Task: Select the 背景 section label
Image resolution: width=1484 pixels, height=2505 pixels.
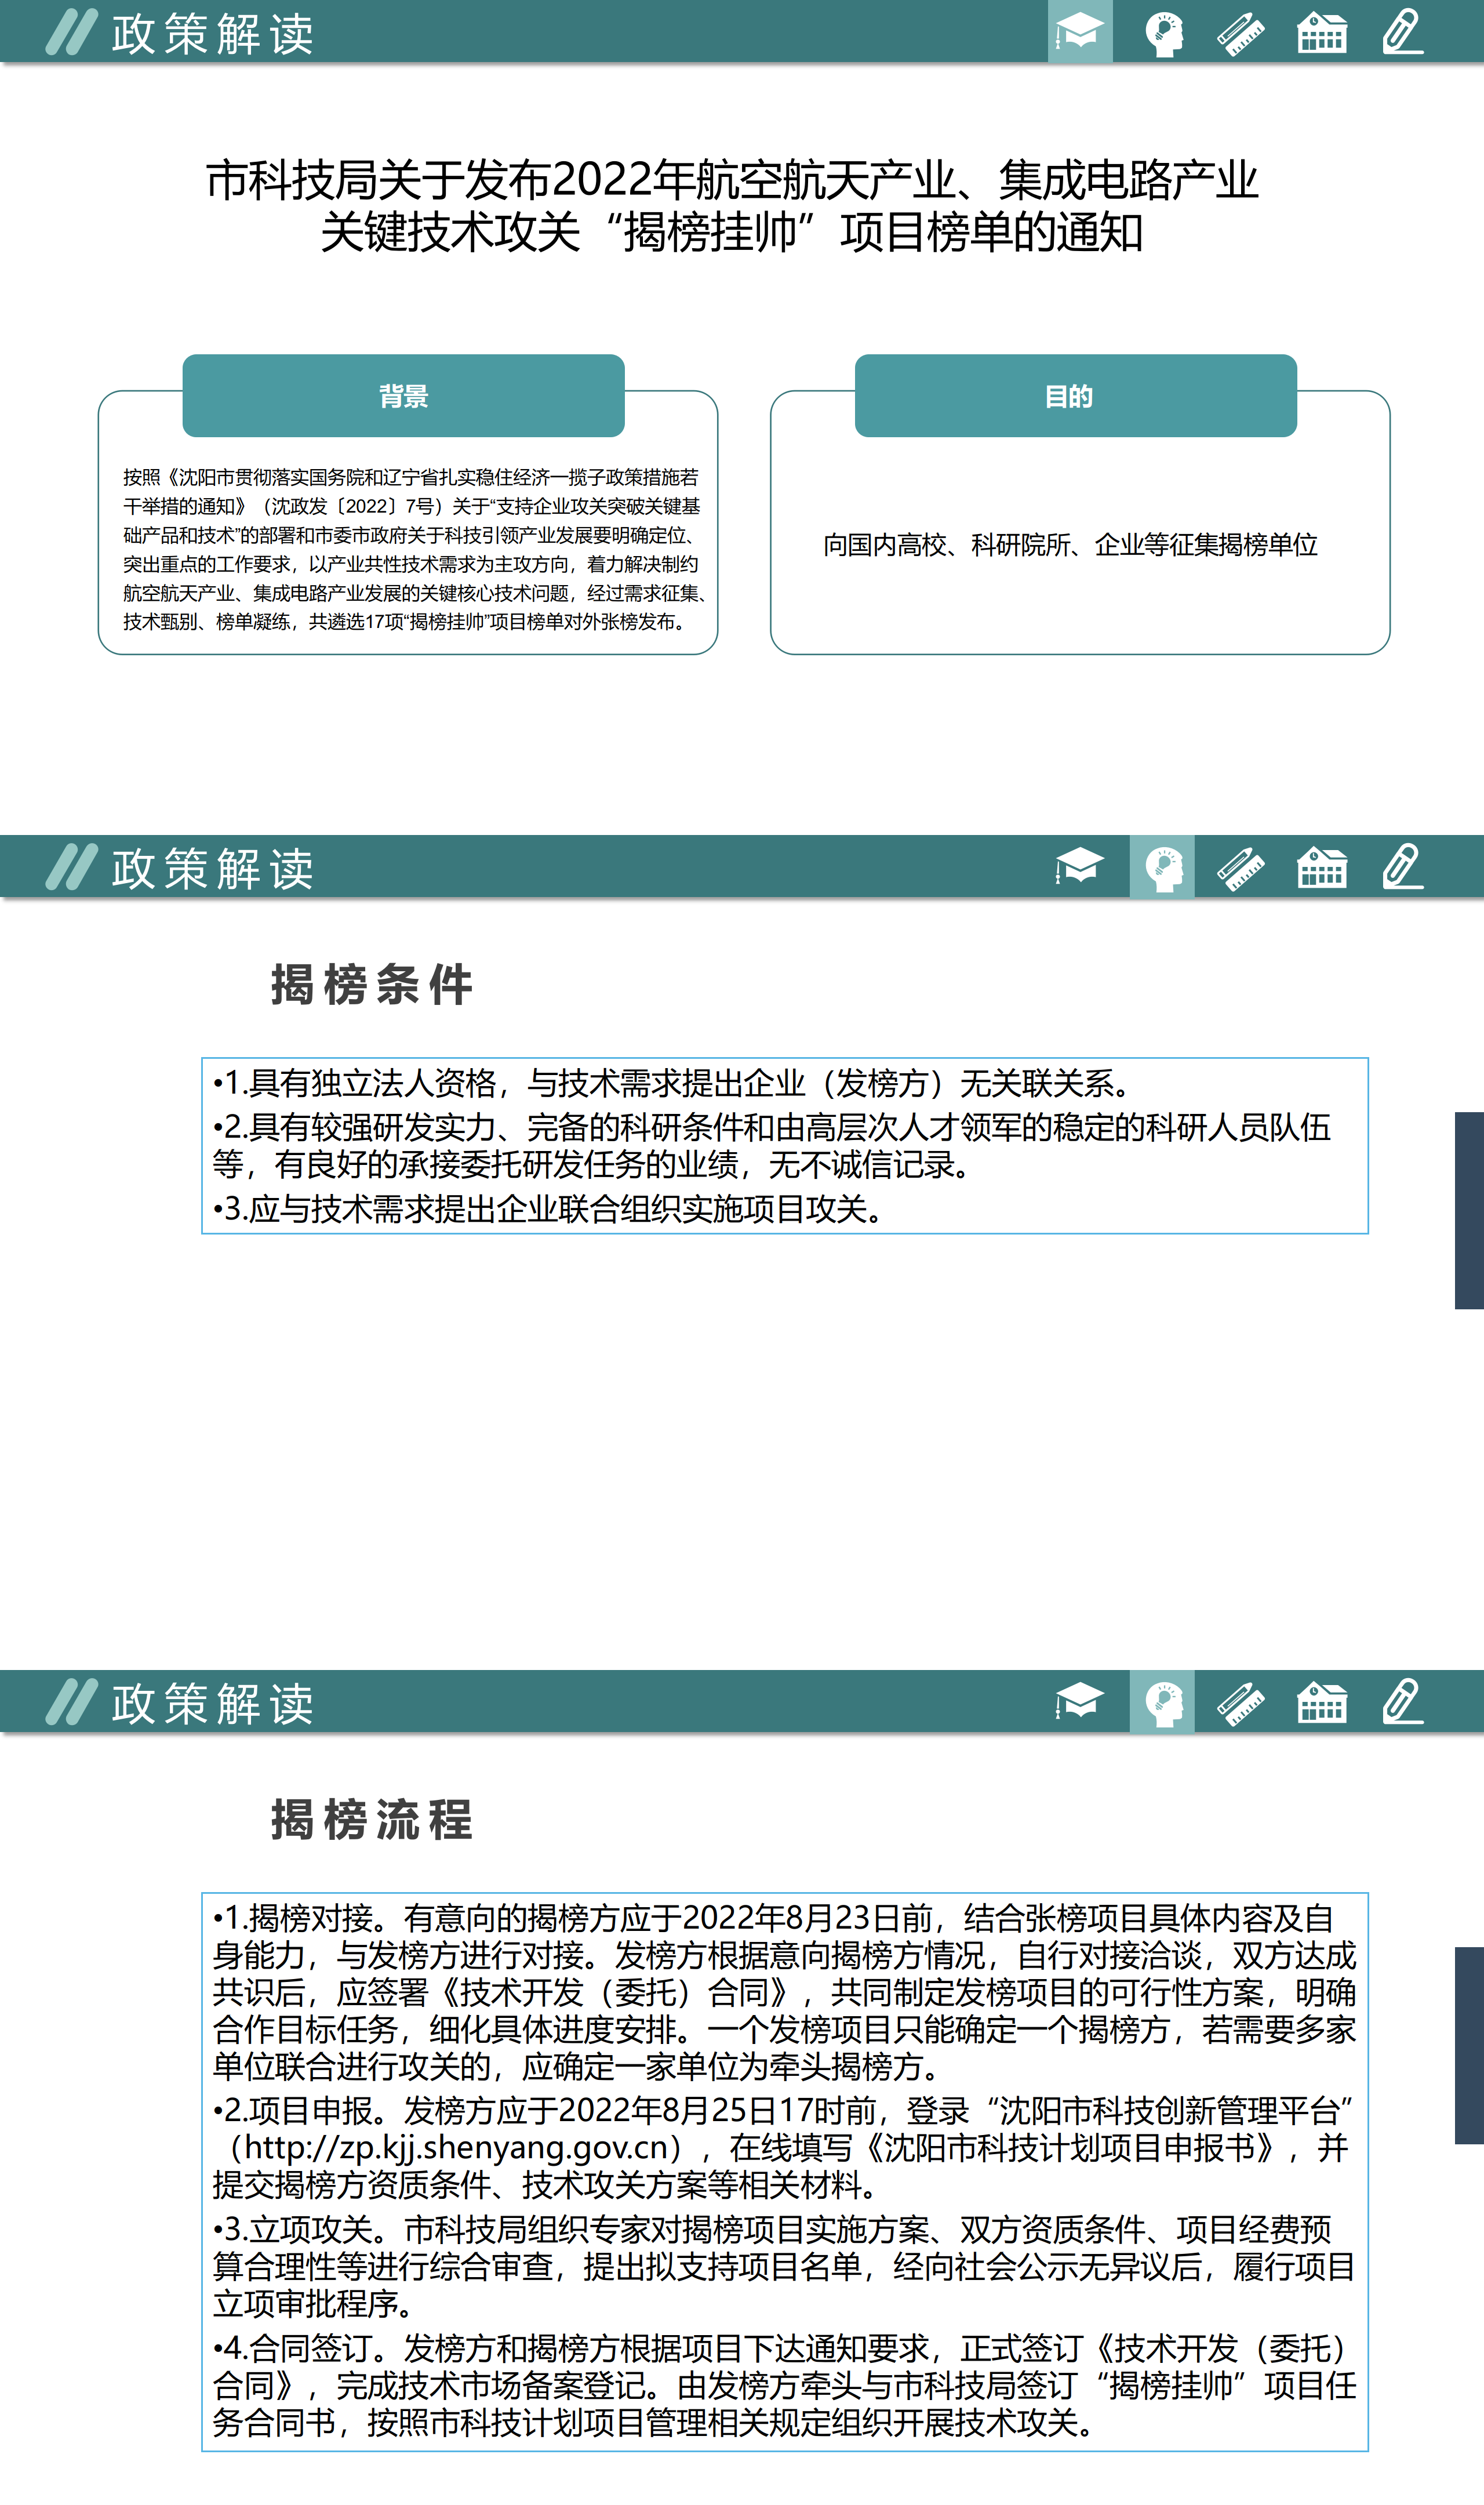Action: click(403, 396)
